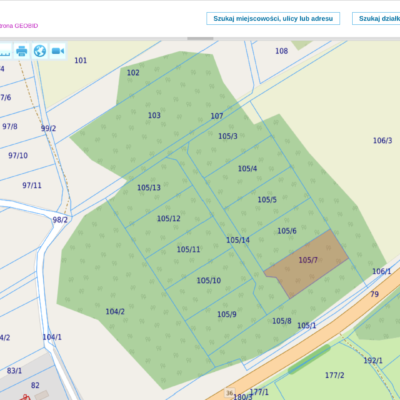The height and width of the screenshot is (400, 400).
Task: Select highlighted parcel 105/7
Action: [x=308, y=260]
